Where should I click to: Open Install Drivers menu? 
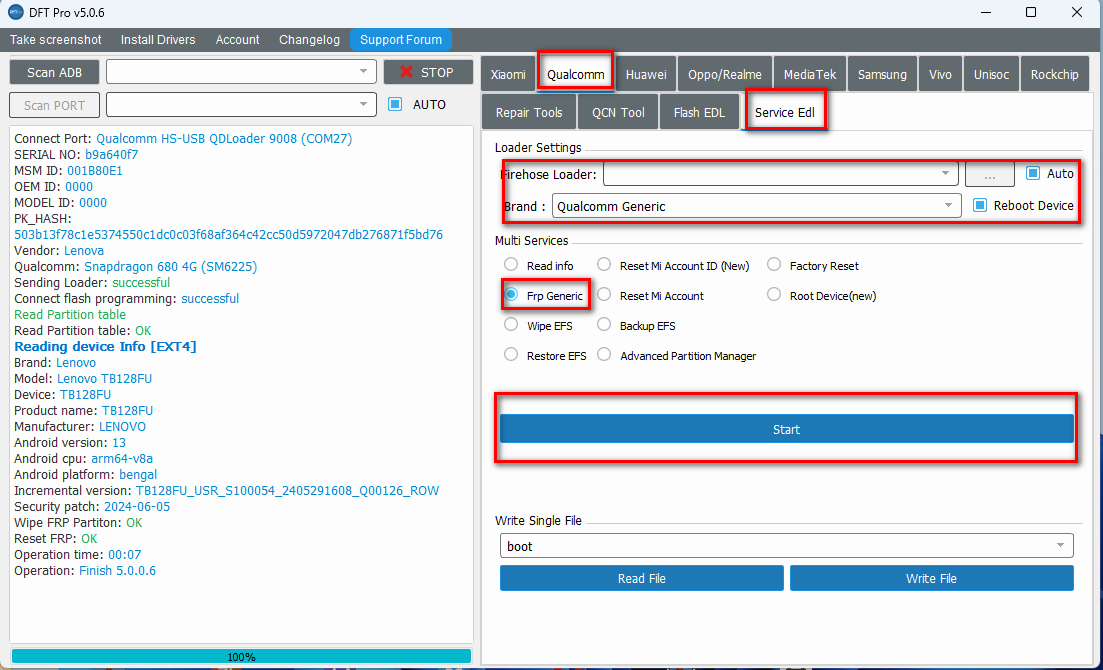tap(158, 39)
